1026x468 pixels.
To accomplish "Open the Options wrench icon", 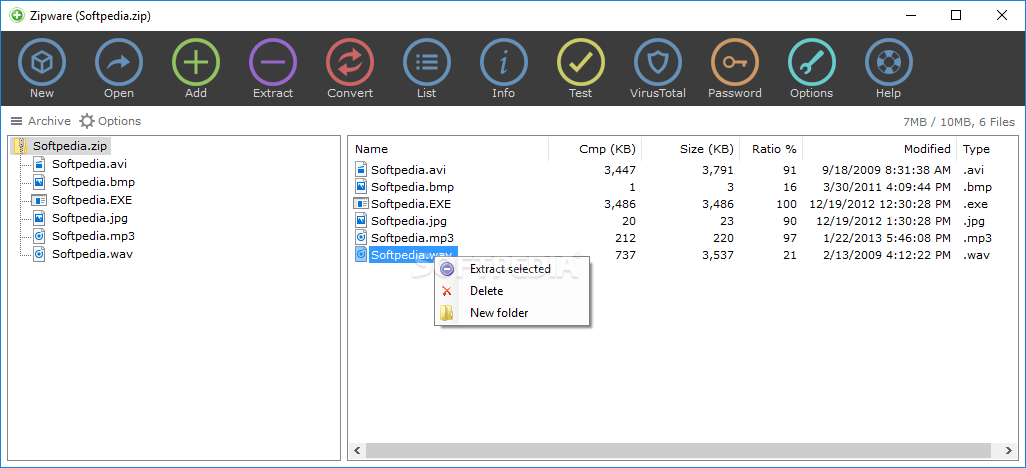I will 811,63.
